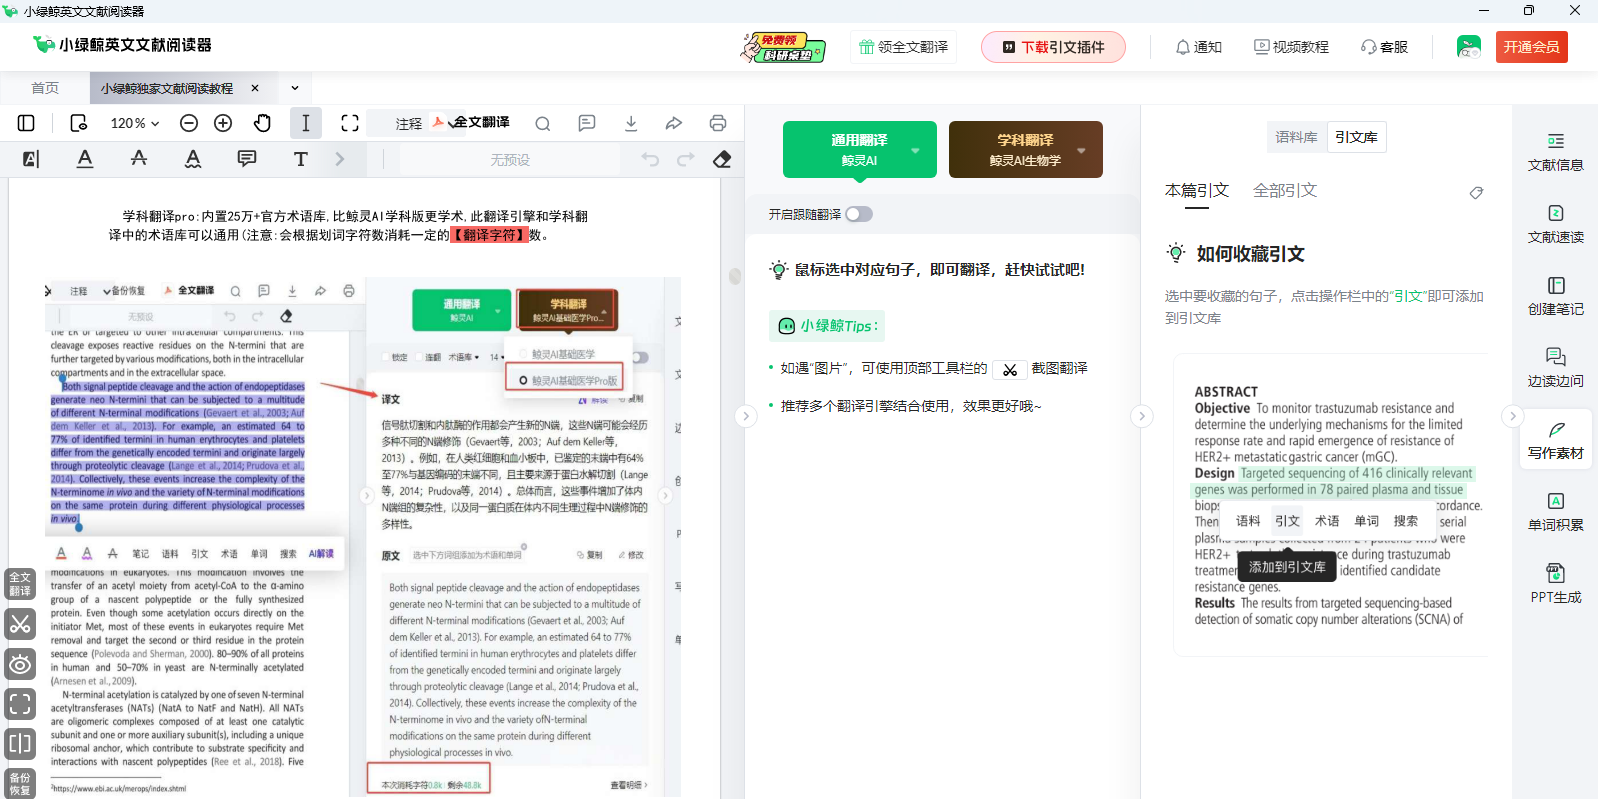This screenshot has width=1598, height=799.
Task: Open 通知 notifications
Action: pyautogui.click(x=1199, y=47)
